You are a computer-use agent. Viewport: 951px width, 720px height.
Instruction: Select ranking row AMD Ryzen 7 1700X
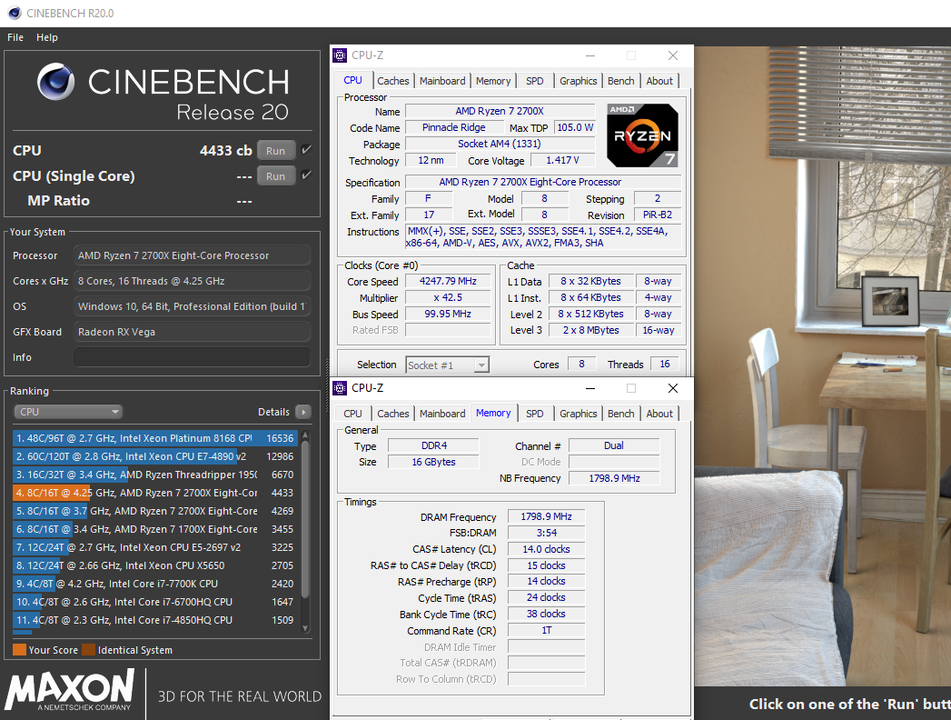click(155, 529)
